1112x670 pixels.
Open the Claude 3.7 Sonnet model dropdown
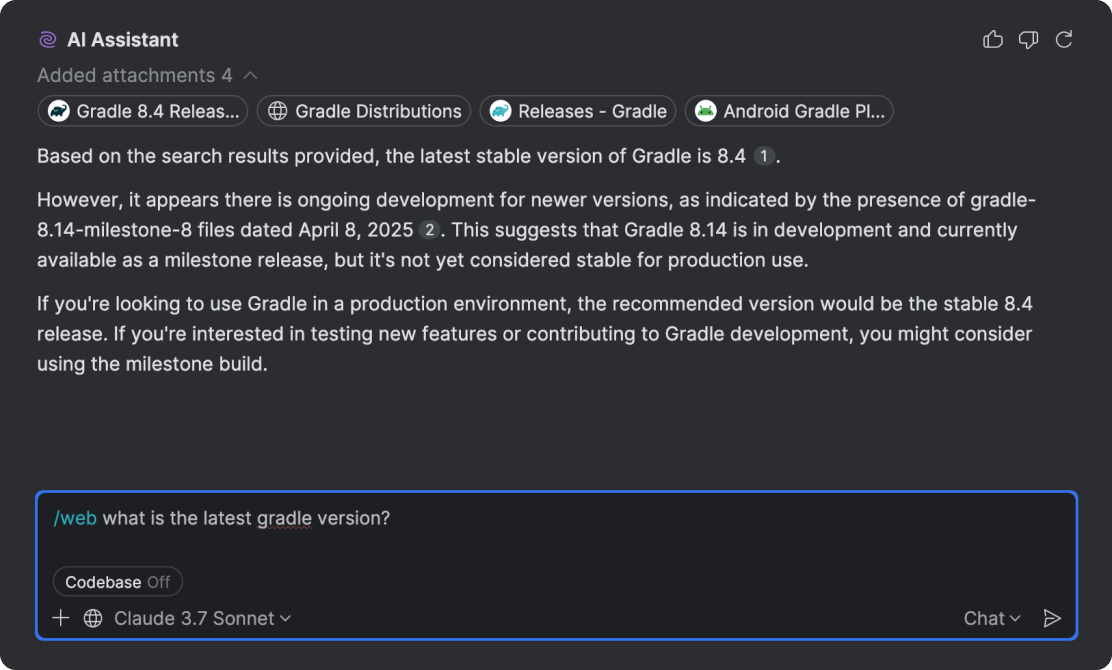point(203,618)
